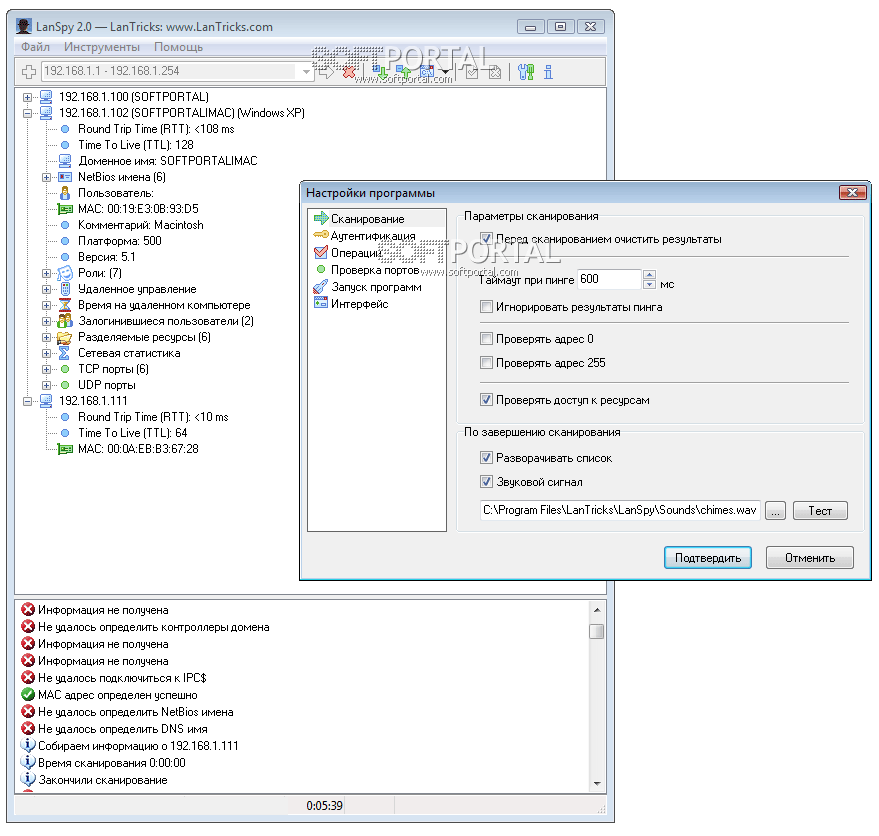Screen dimensions: 879x836
Task: Decrease ping timeout with spinner down arrow
Action: click(x=649, y=284)
